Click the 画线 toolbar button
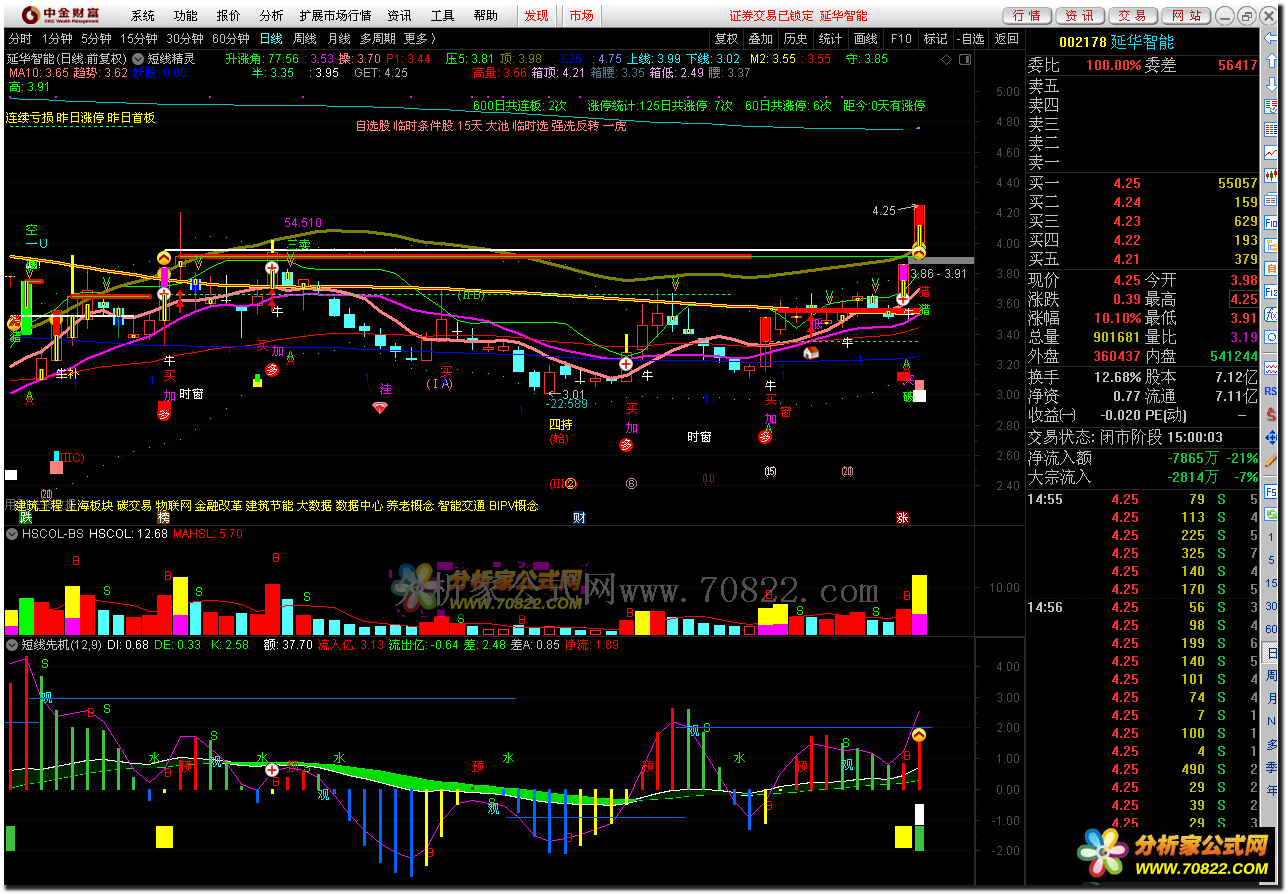 point(865,38)
